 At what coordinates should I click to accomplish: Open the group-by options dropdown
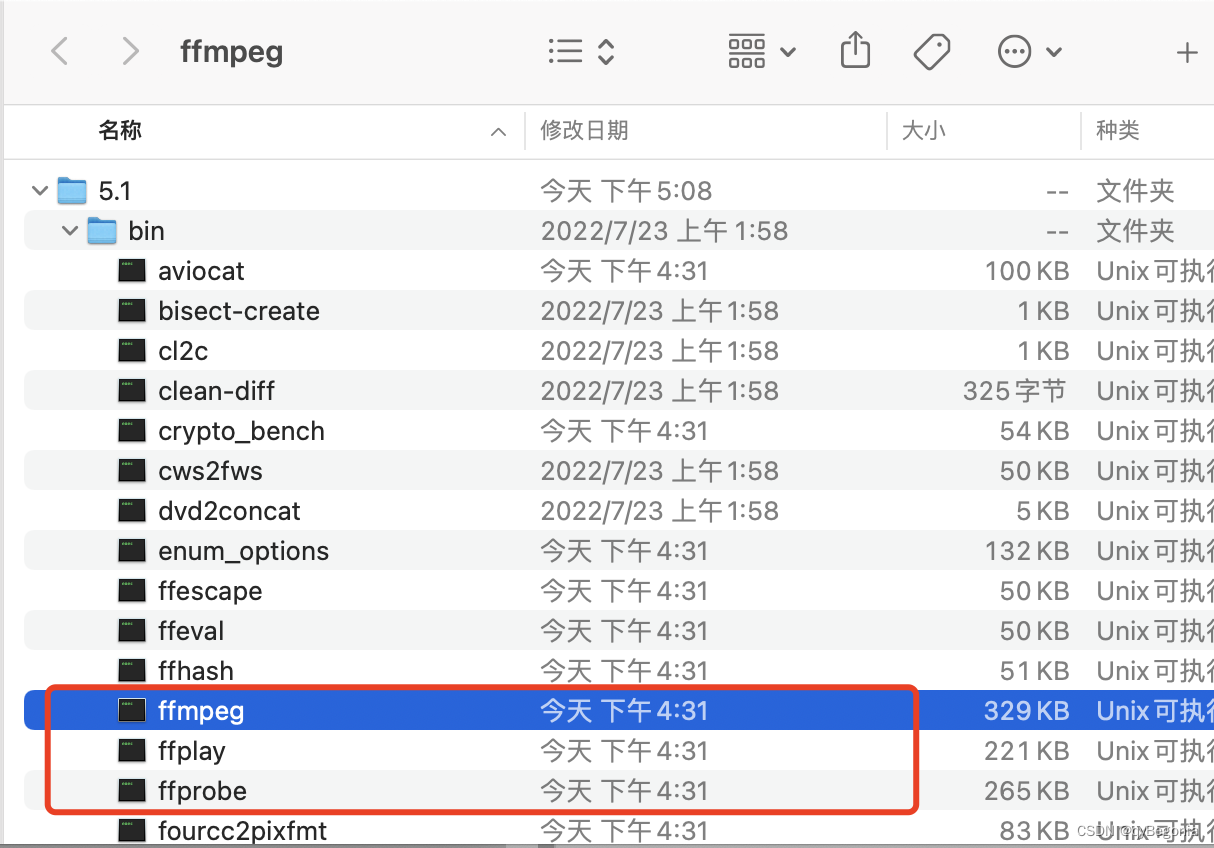pyautogui.click(x=761, y=51)
